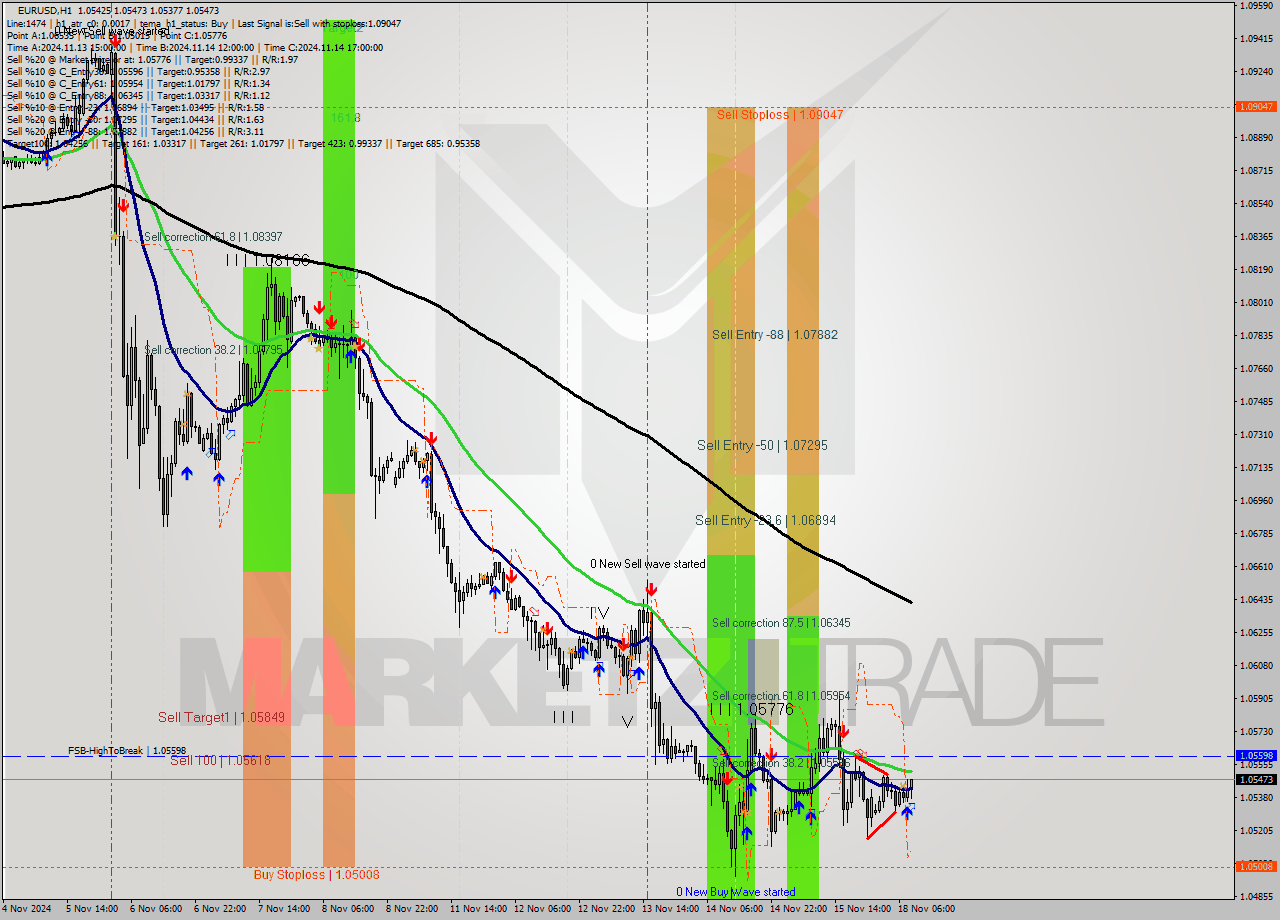
Task: Click the 'I V' wave label
Action: (x=599, y=612)
